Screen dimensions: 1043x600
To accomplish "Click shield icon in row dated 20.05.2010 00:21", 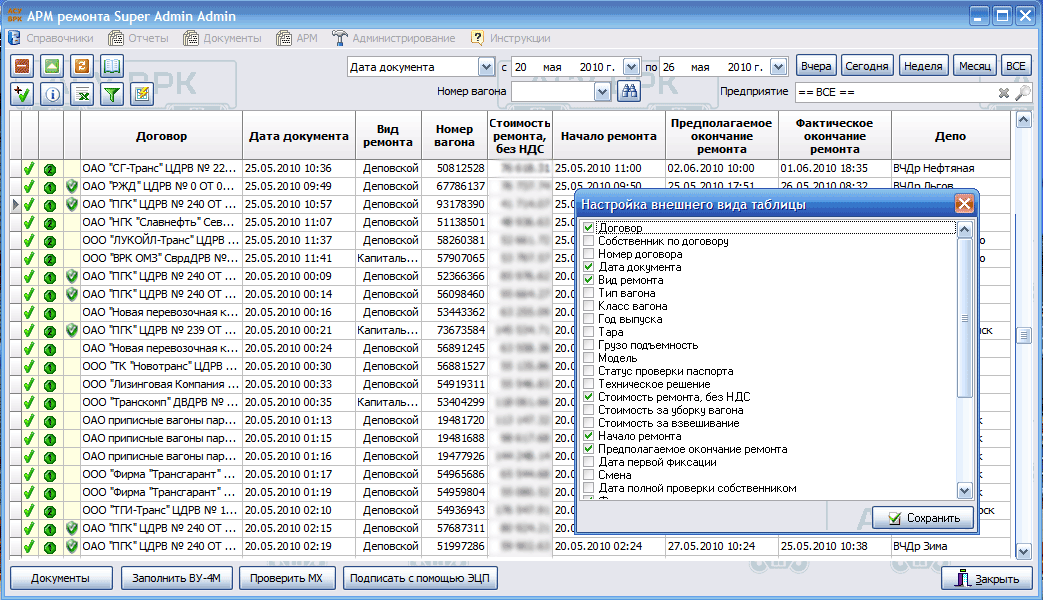I will click(x=72, y=330).
